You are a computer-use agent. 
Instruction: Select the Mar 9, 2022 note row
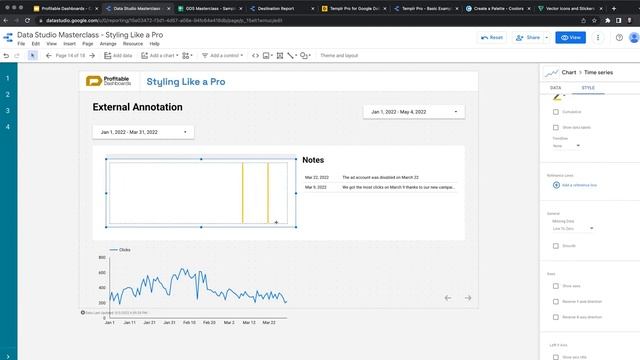[380, 187]
